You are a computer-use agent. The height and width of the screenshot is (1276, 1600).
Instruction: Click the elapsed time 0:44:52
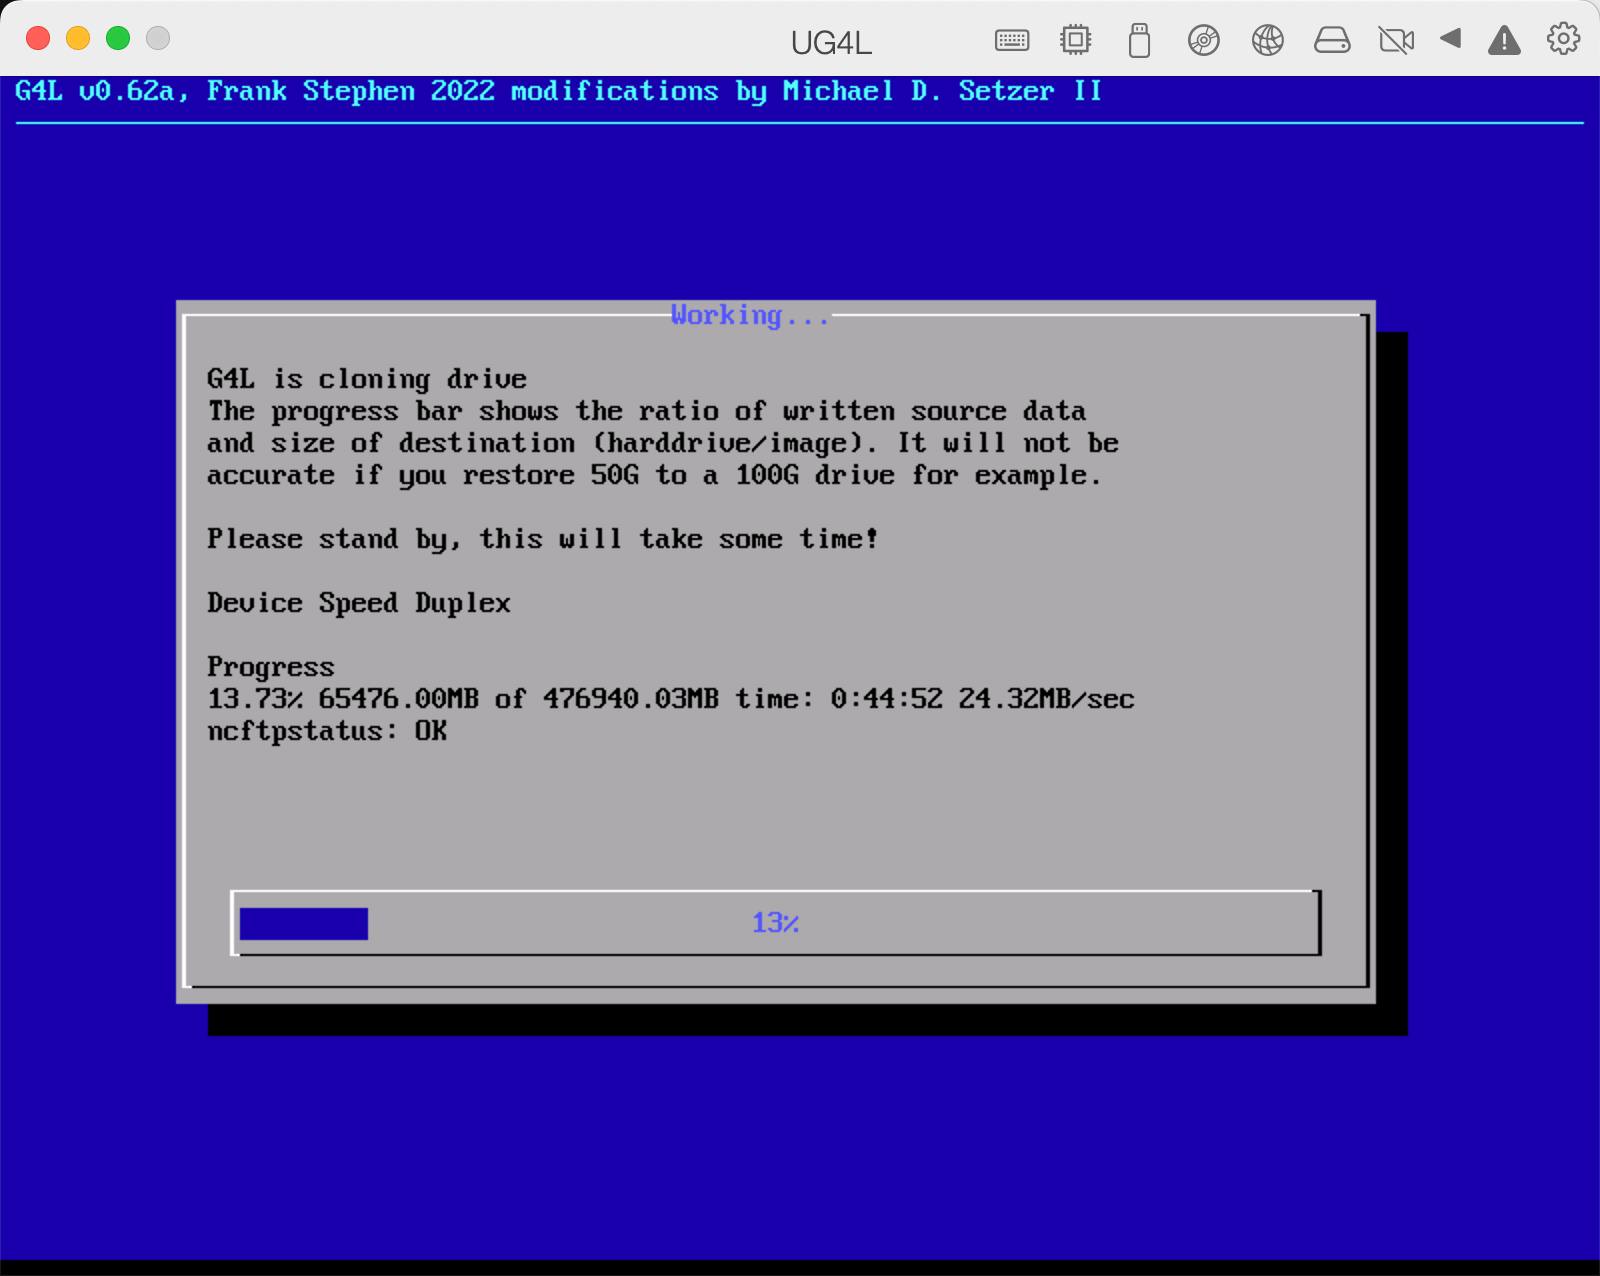(x=887, y=699)
